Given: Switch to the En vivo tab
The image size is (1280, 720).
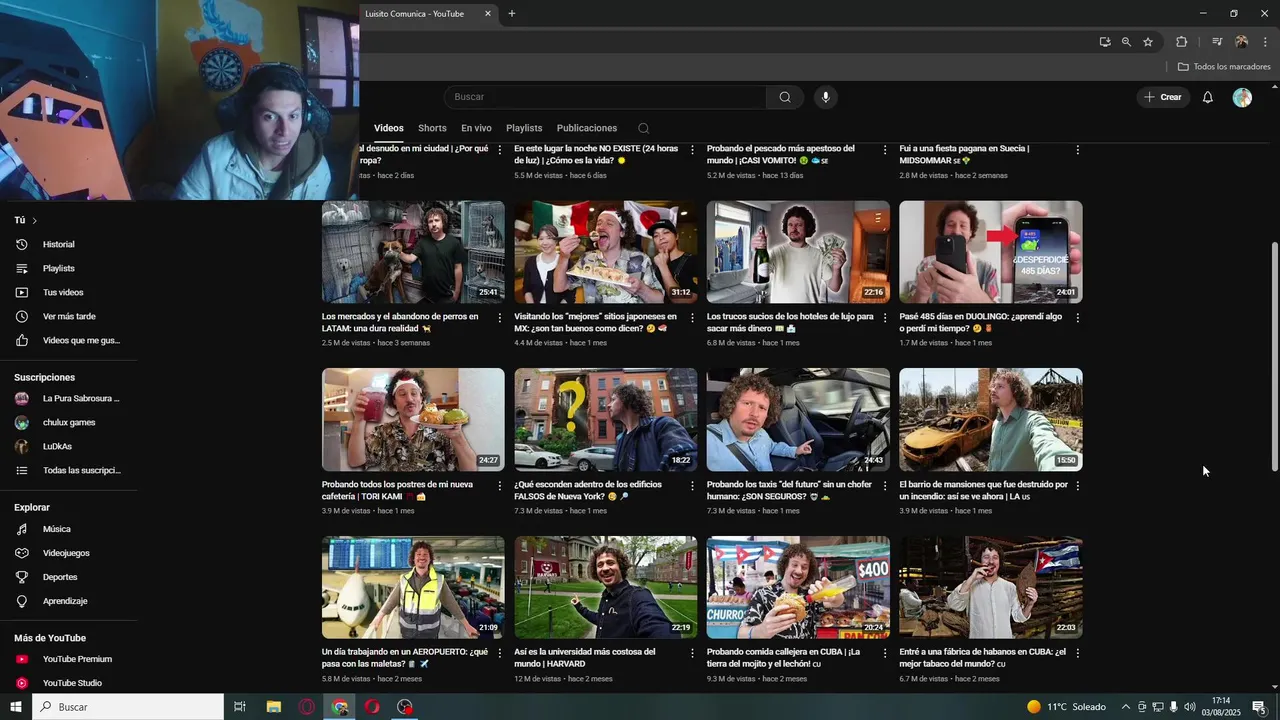Looking at the screenshot, I should pos(476,128).
